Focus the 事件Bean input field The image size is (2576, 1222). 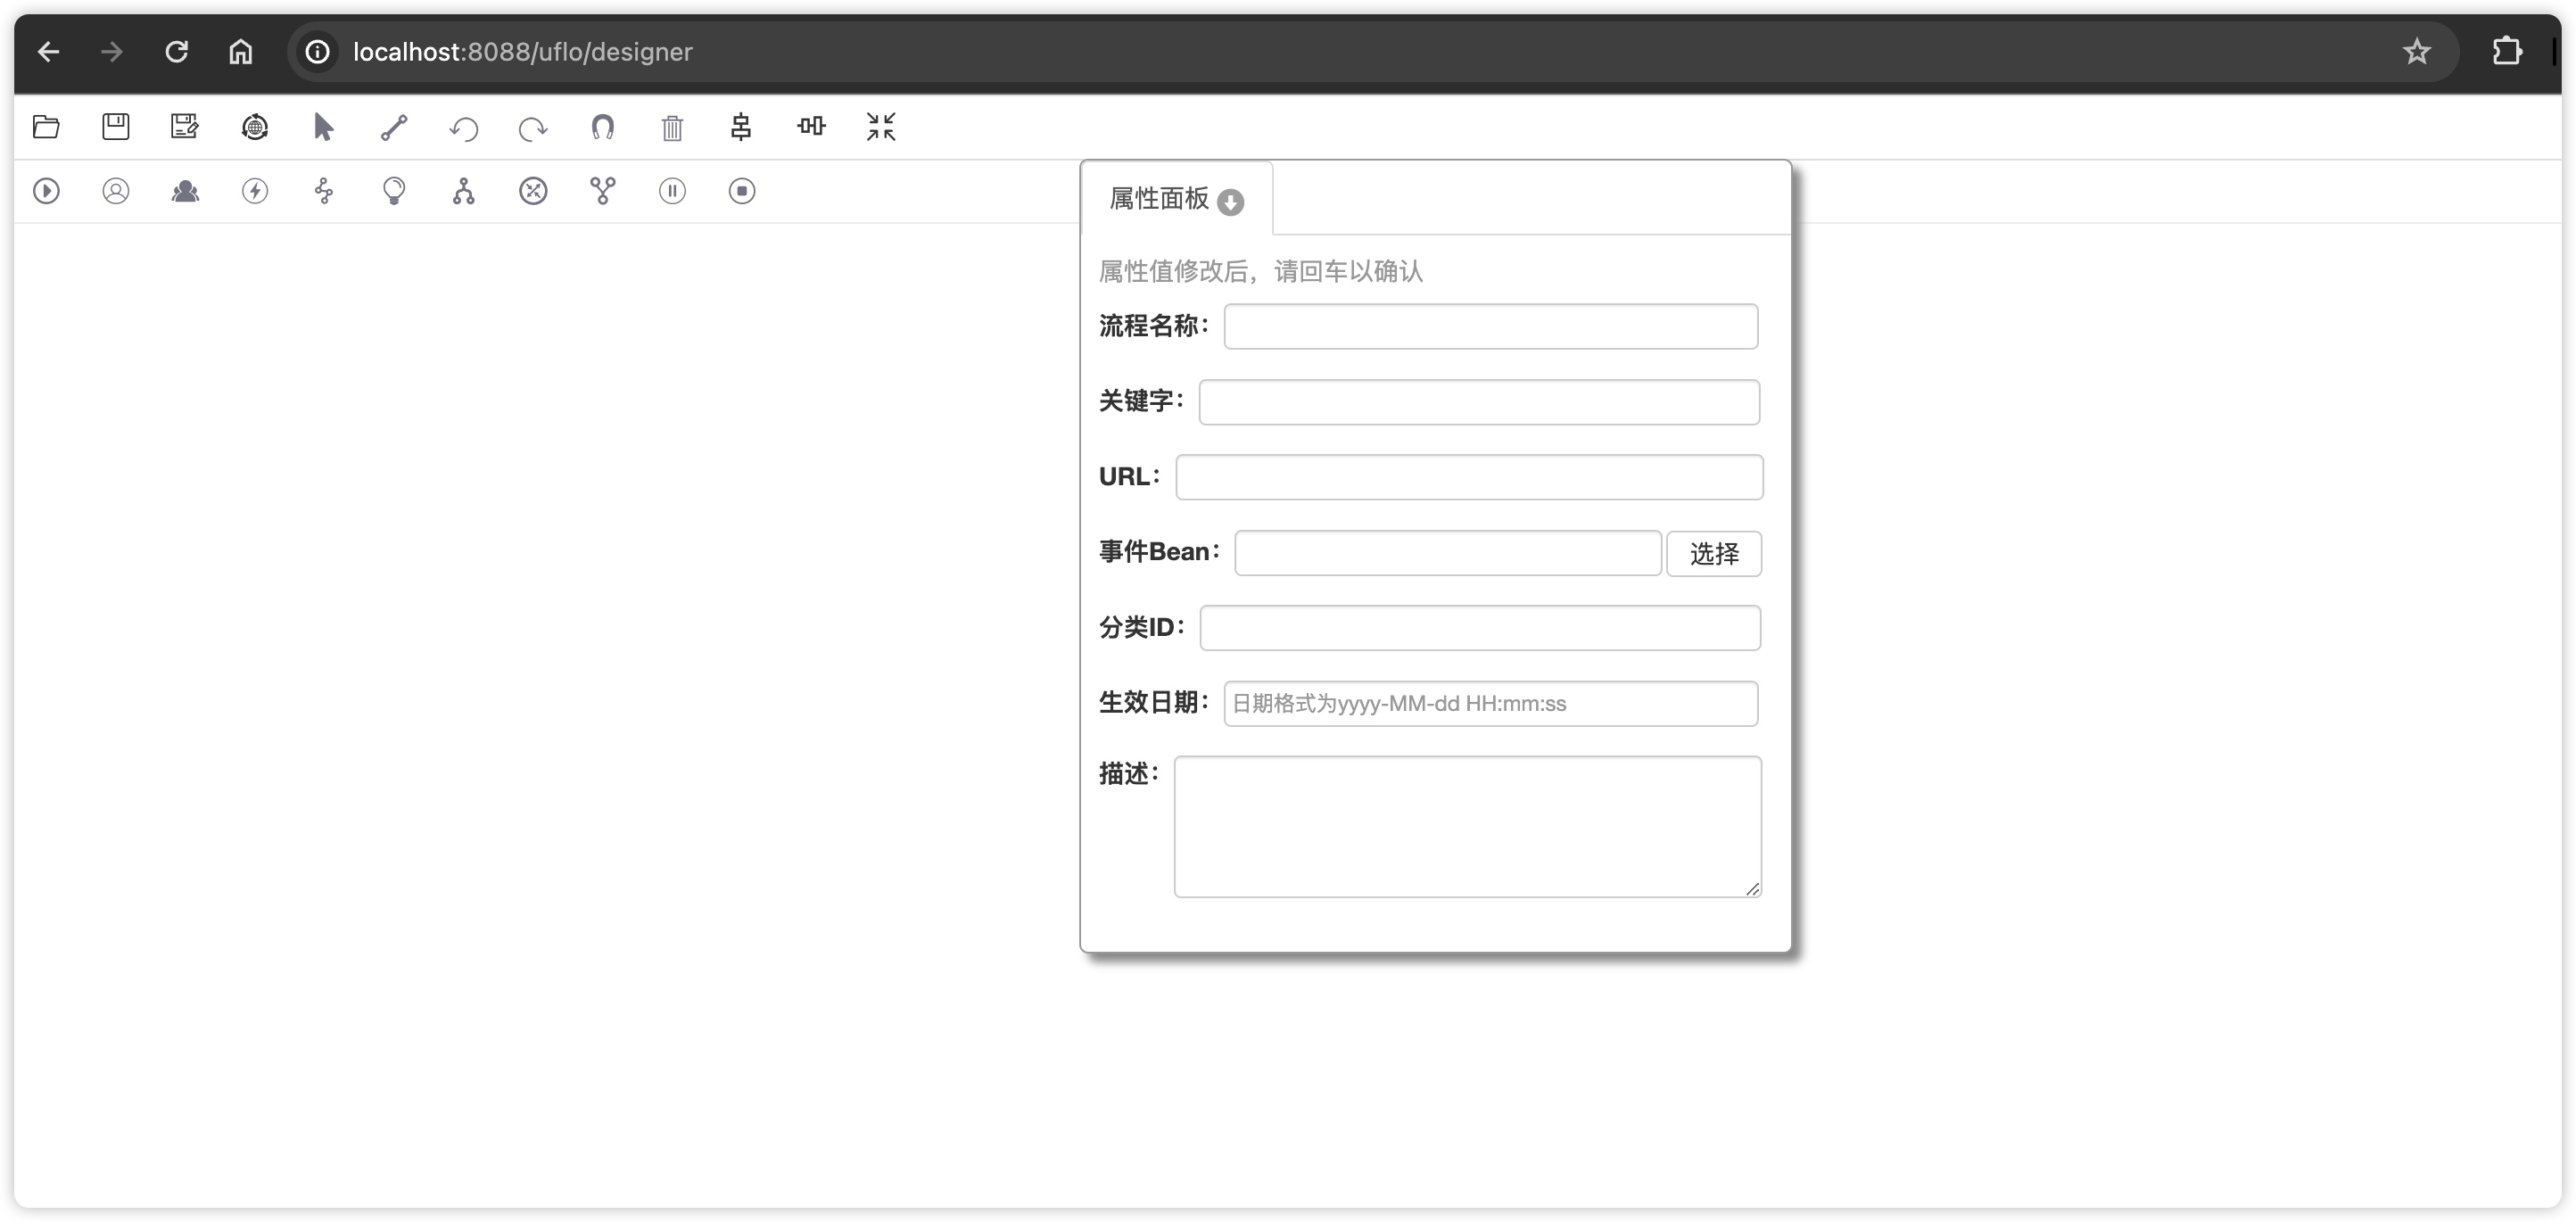pos(1448,553)
